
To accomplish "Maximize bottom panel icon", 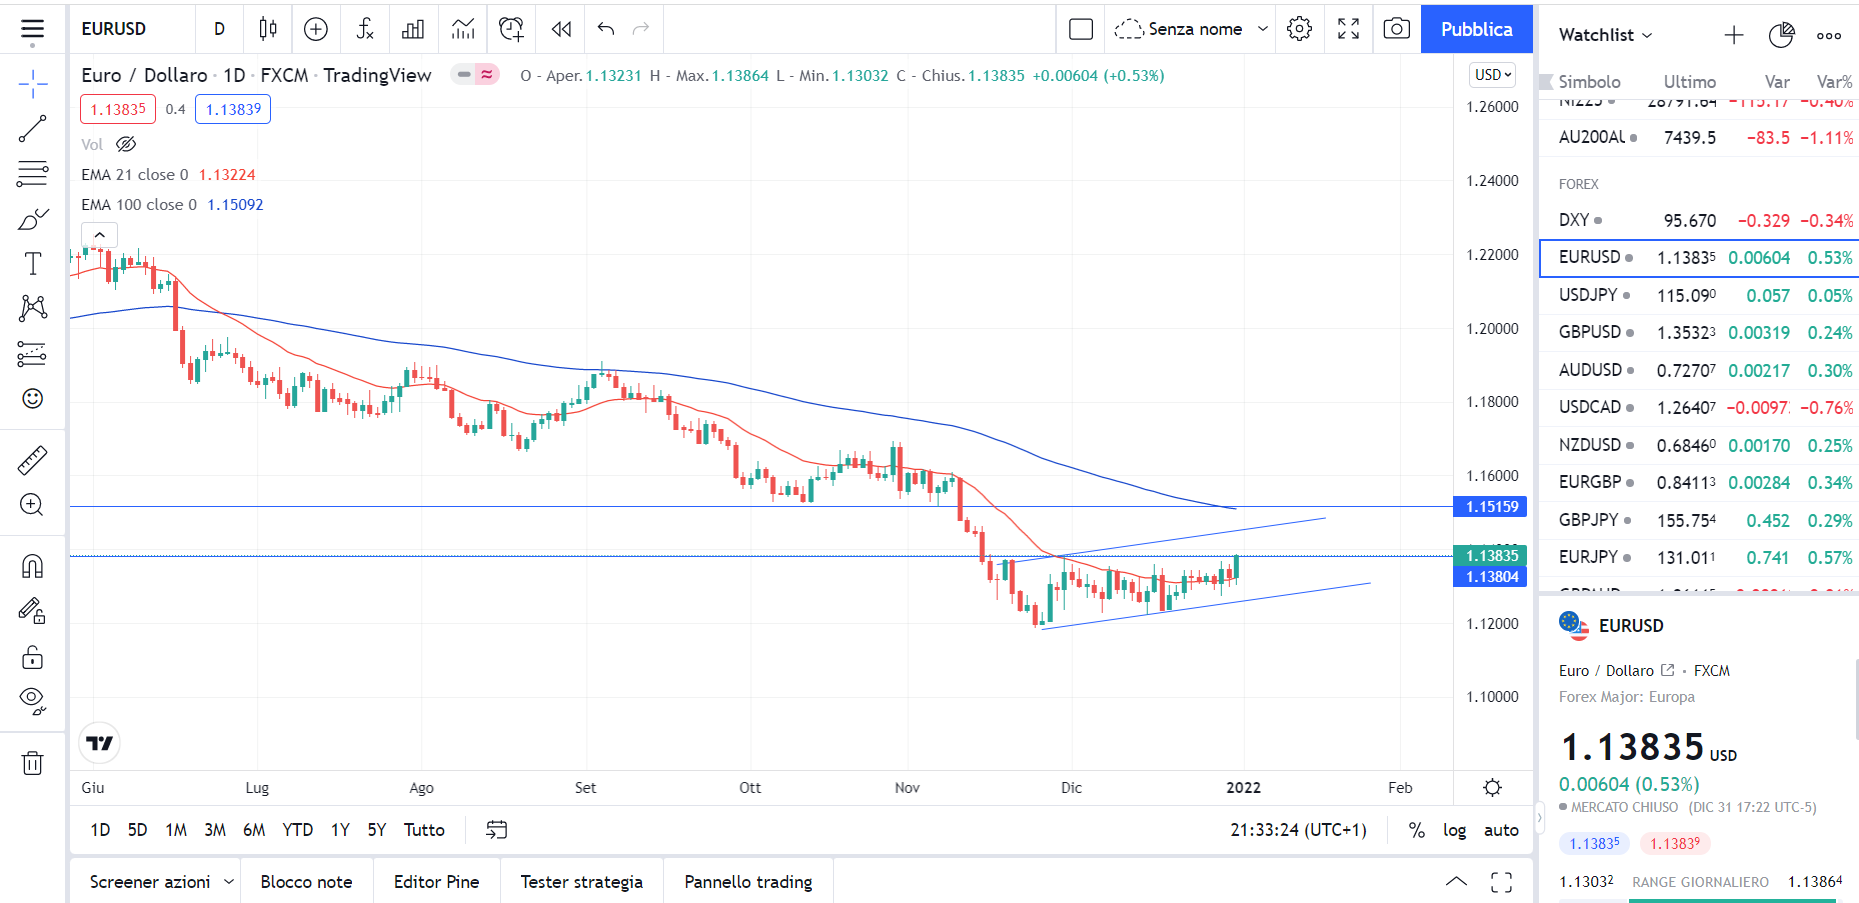I will pos(1501,882).
